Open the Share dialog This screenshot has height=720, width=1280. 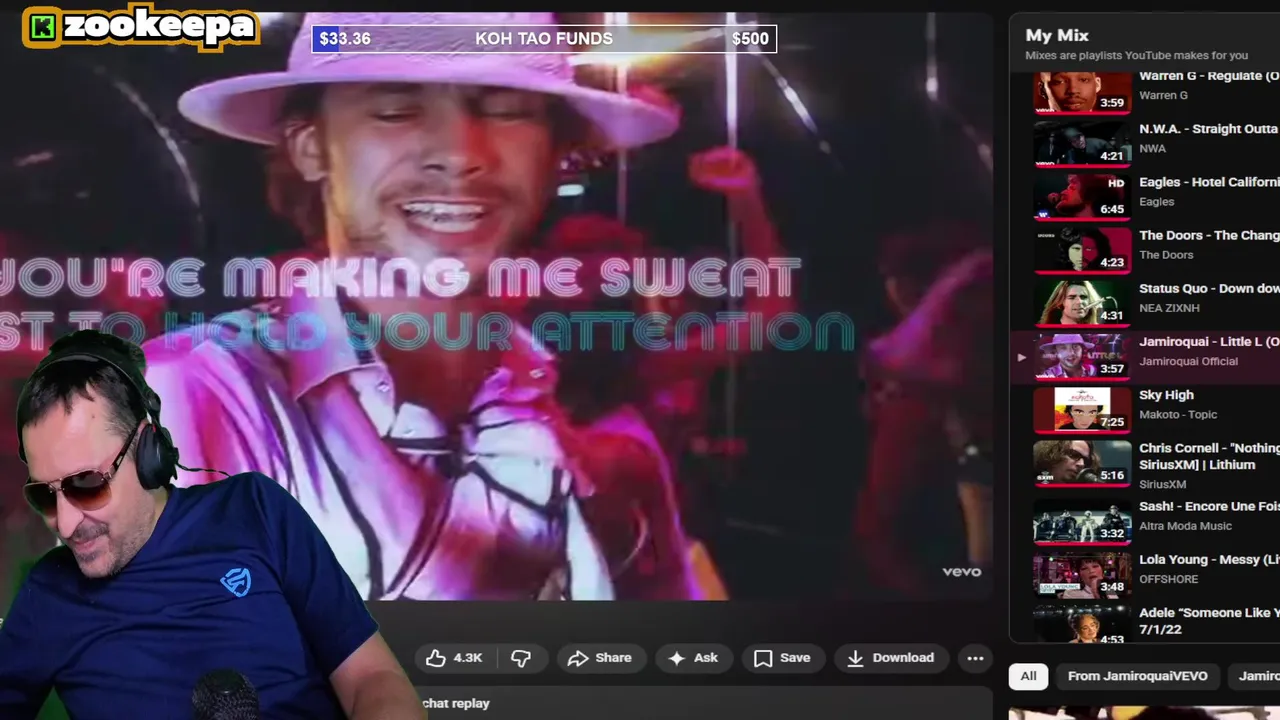(599, 658)
